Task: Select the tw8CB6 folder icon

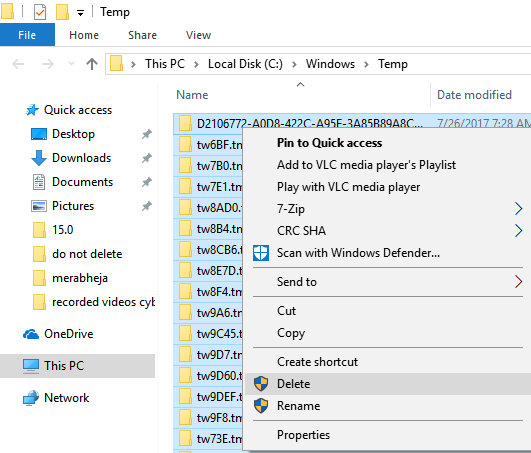Action: tap(185, 250)
